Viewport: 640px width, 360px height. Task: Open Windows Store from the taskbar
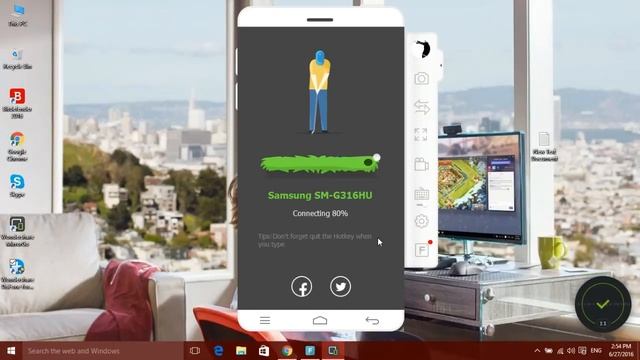pyautogui.click(x=264, y=351)
